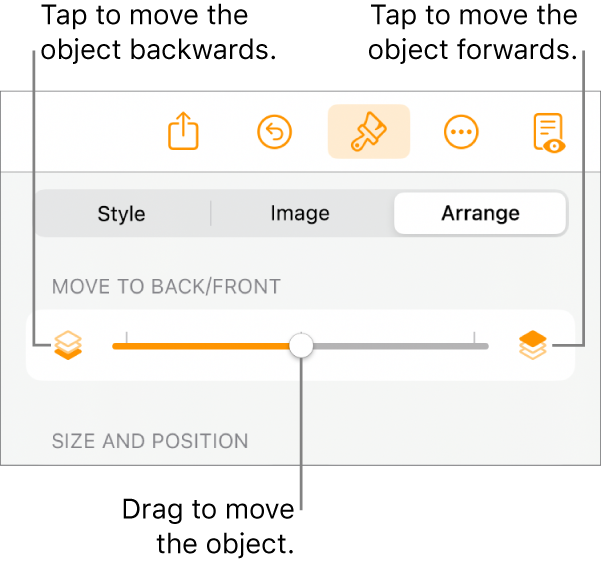Select the Arrange tab
The image size is (601, 566).
(480, 214)
